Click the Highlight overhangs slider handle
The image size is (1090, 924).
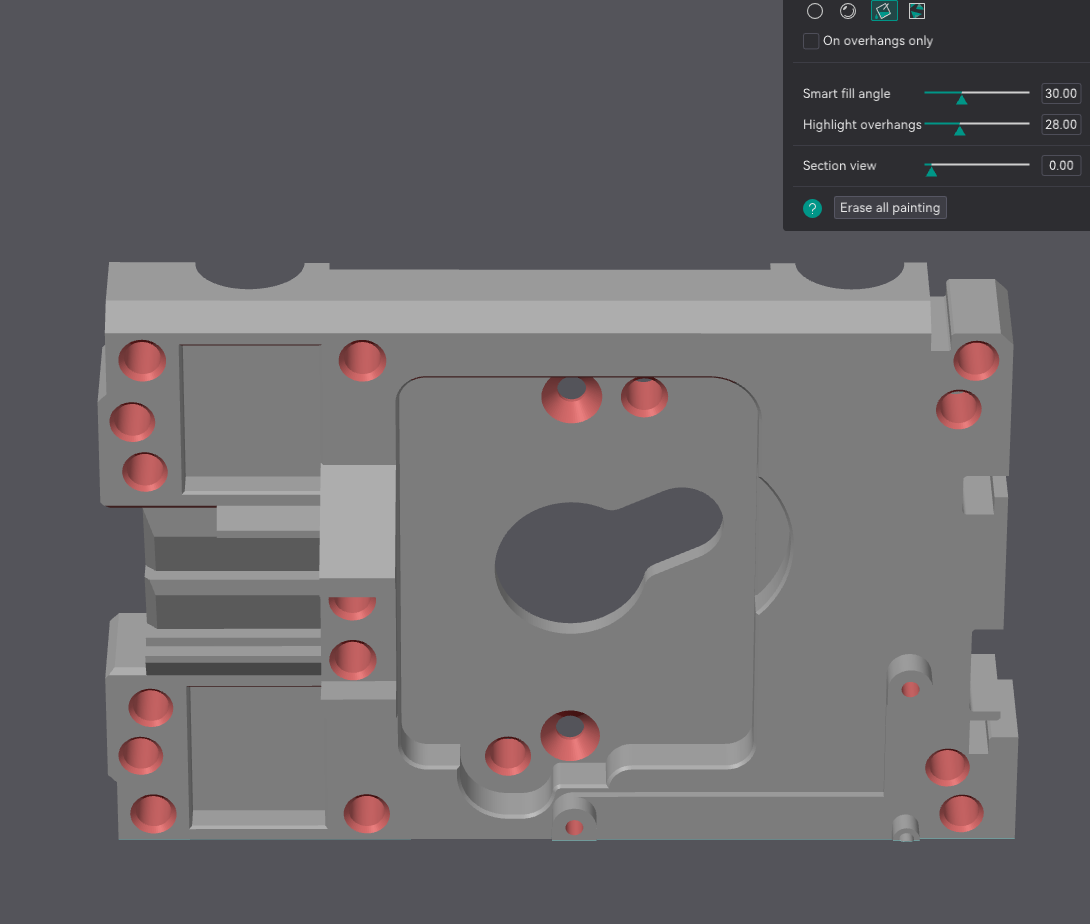pos(958,129)
